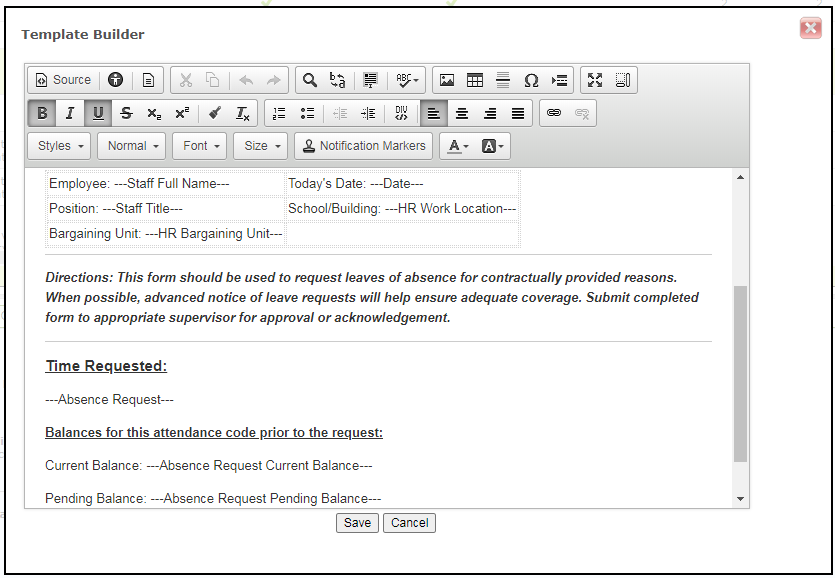This screenshot has height=578, width=835.
Task: Open the Notification Markers menu
Action: (363, 145)
